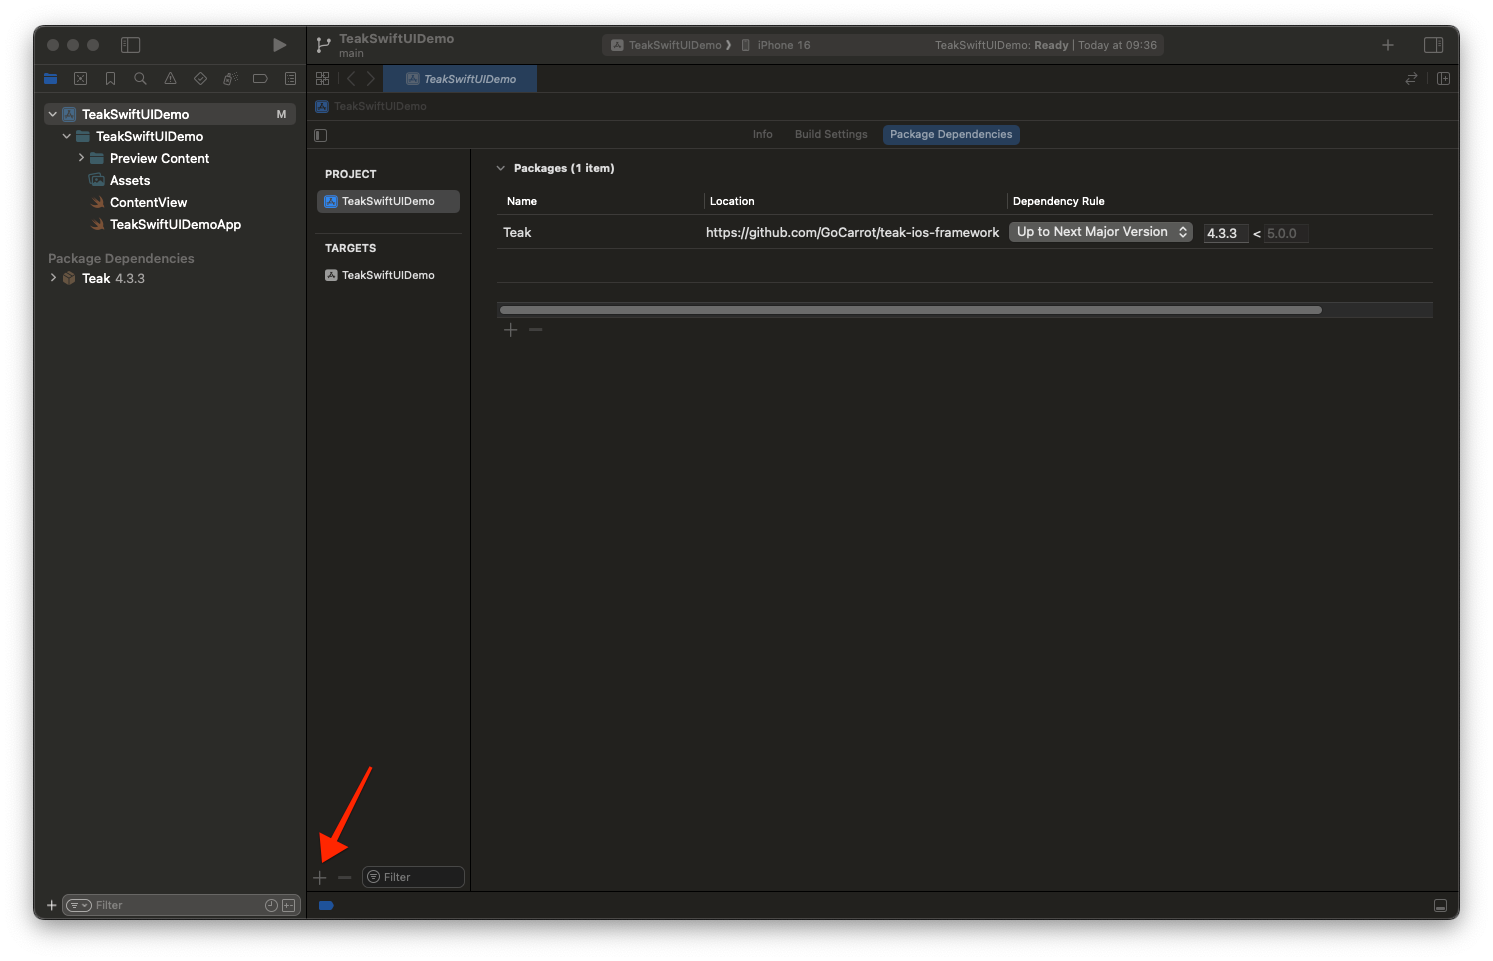Image resolution: width=1493 pixels, height=961 pixels.
Task: Add a target with the bottom plus
Action: pyautogui.click(x=320, y=878)
